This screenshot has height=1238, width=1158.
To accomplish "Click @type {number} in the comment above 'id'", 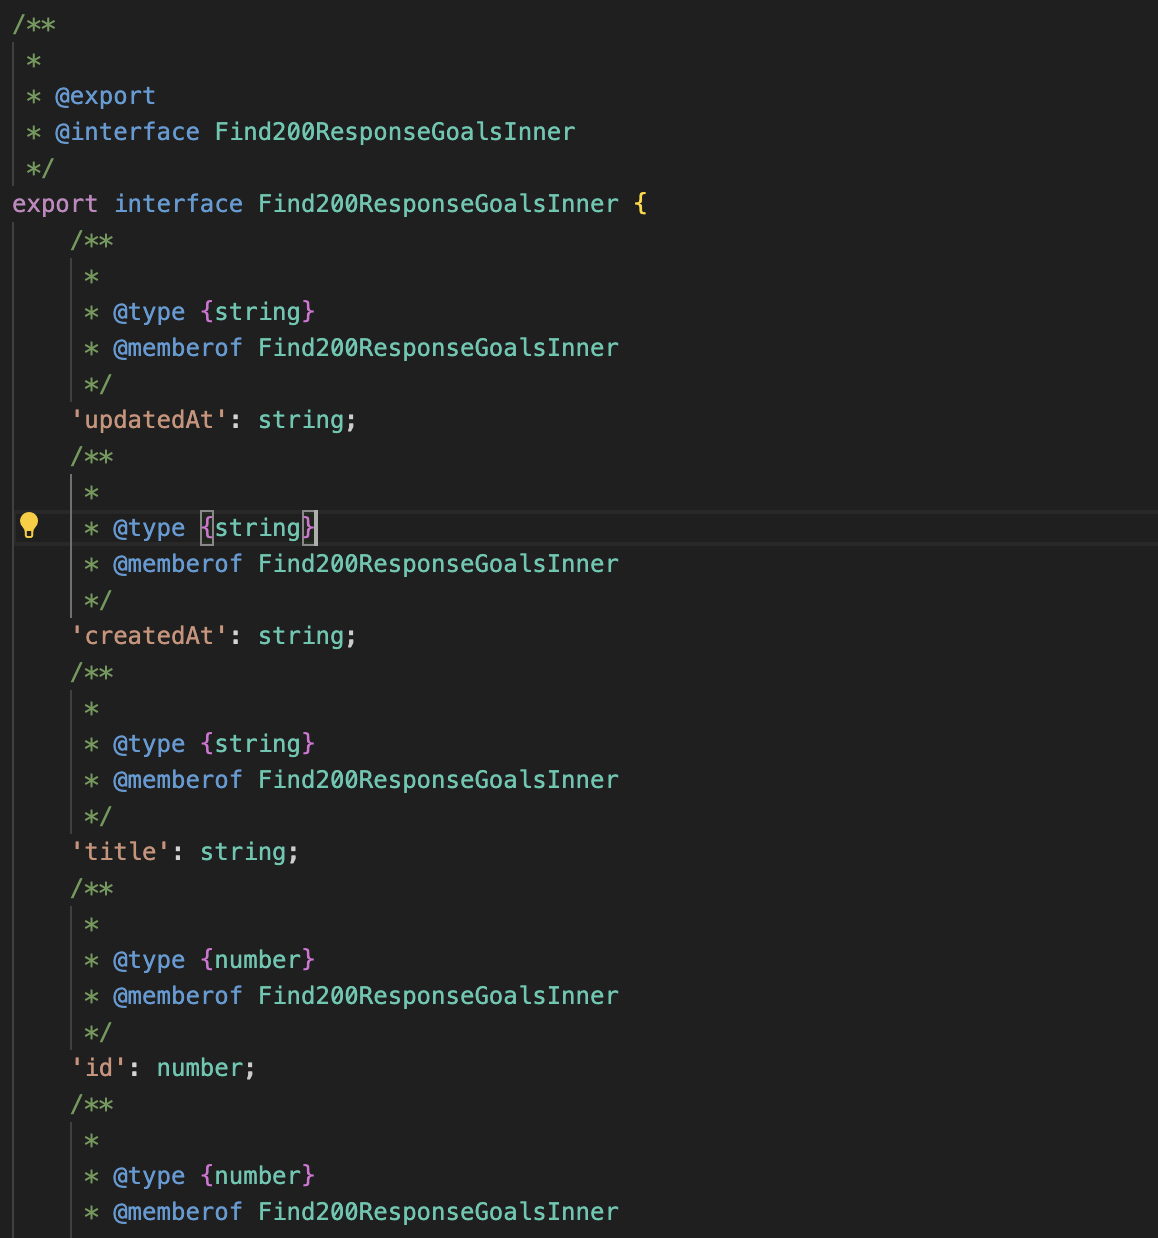I will coord(214,960).
